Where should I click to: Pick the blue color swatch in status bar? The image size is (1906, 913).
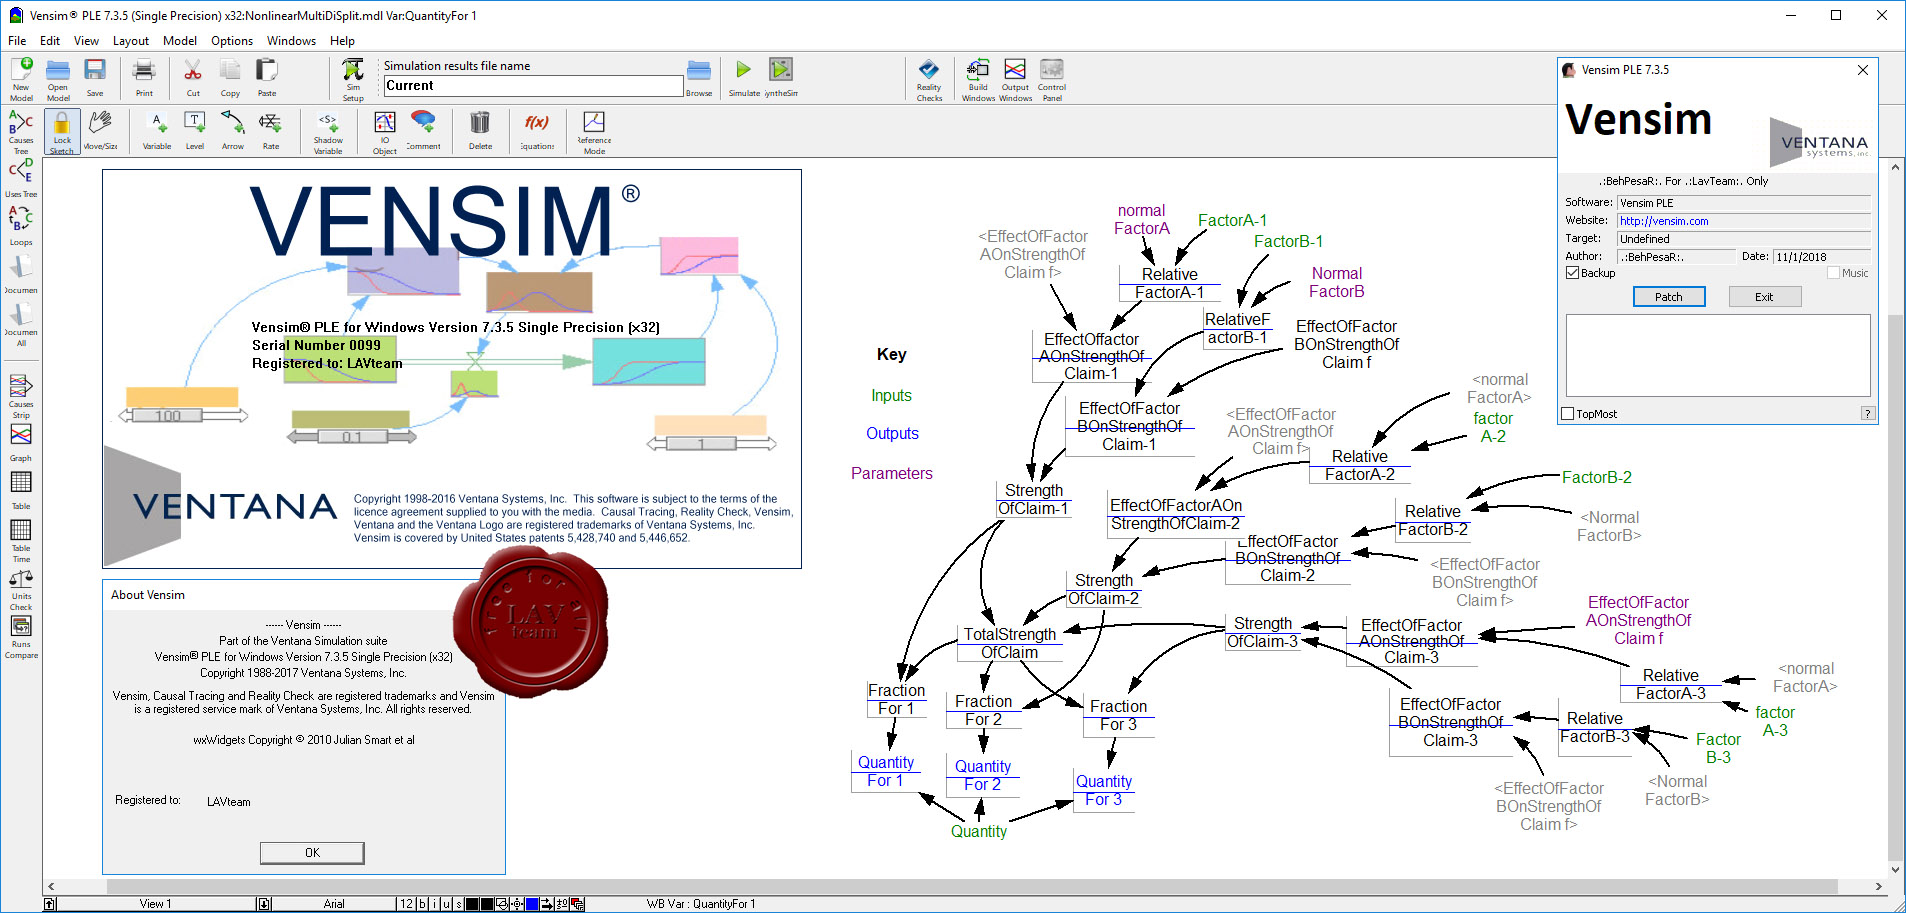pos(533,904)
